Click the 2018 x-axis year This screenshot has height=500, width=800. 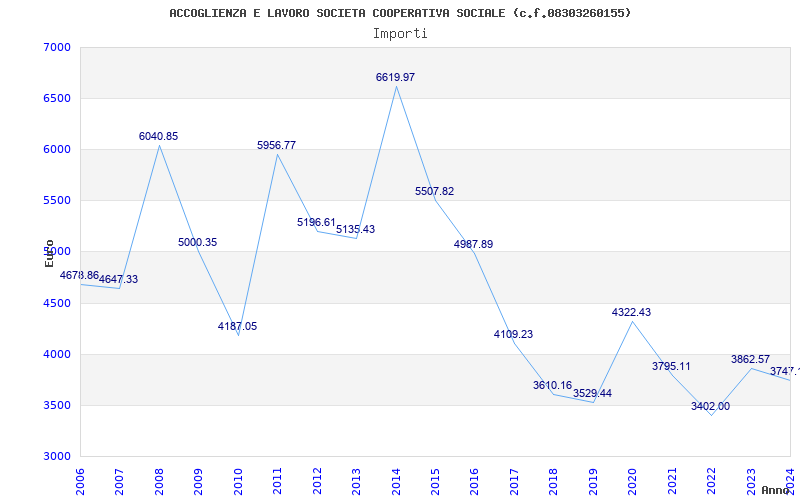(x=554, y=481)
